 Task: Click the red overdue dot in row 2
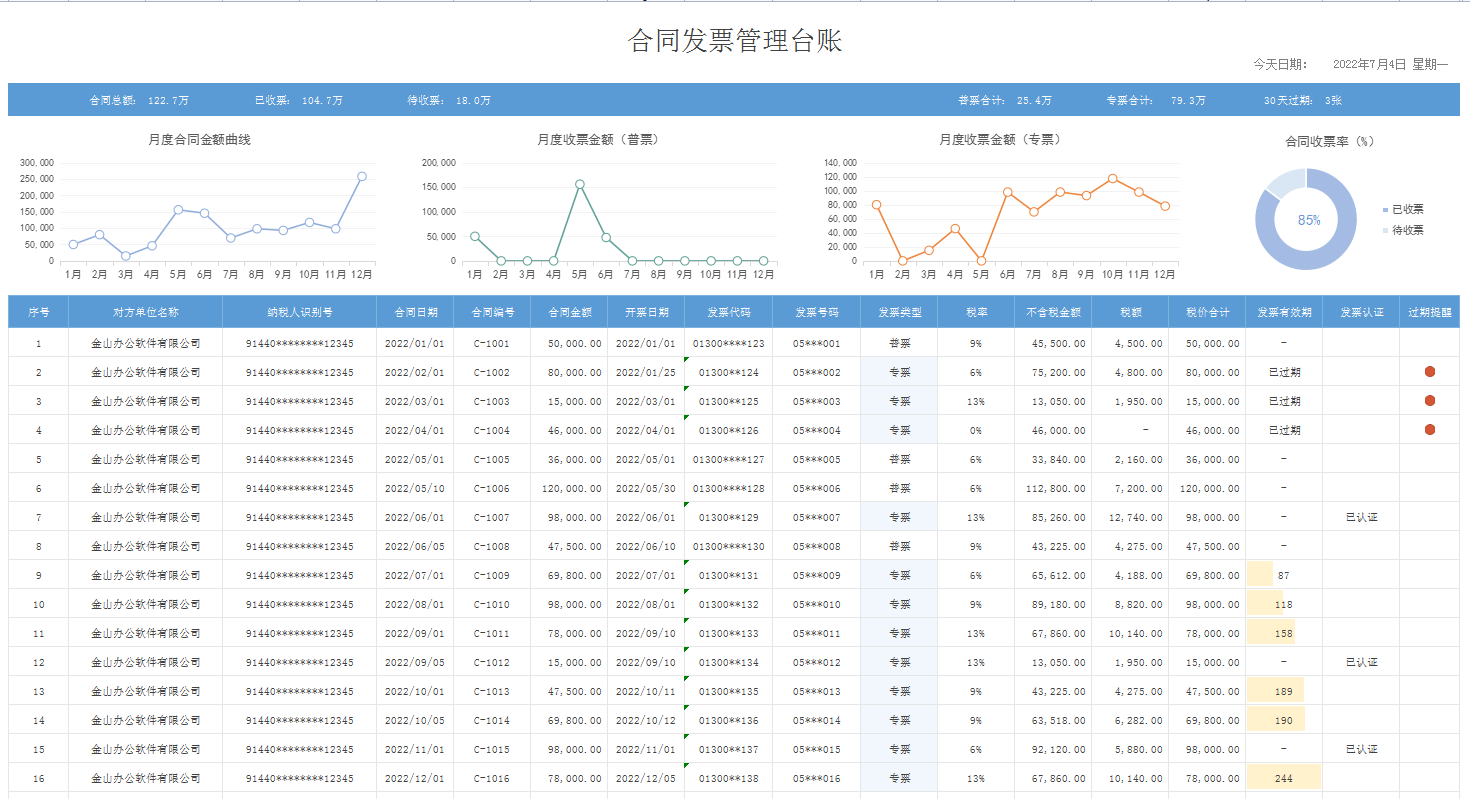[1429, 371]
